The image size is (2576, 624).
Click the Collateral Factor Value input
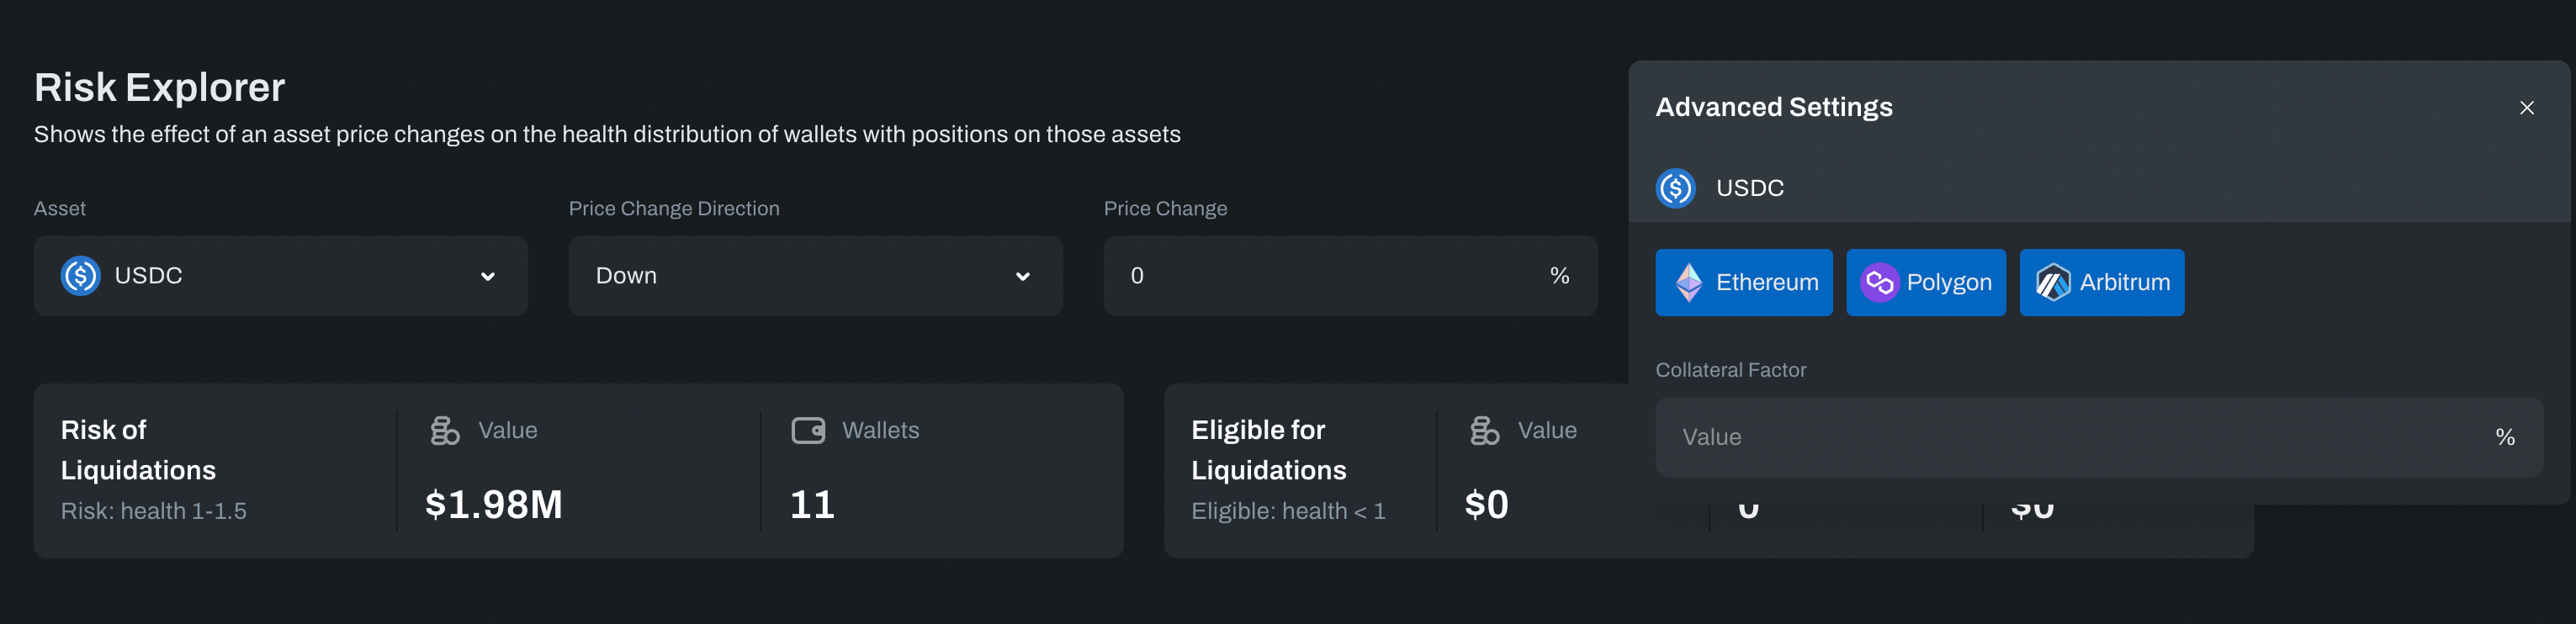2080,437
